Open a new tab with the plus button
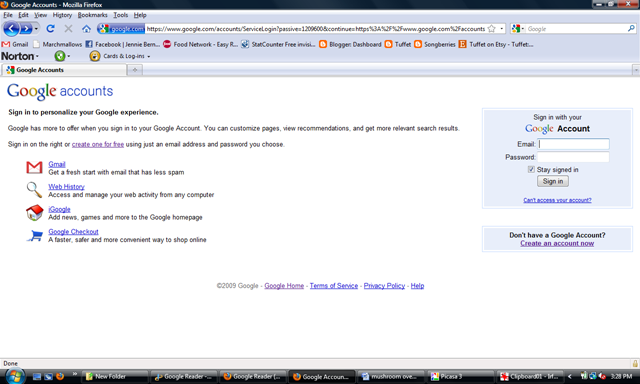Screen dimensions: 640x384 coord(135,70)
